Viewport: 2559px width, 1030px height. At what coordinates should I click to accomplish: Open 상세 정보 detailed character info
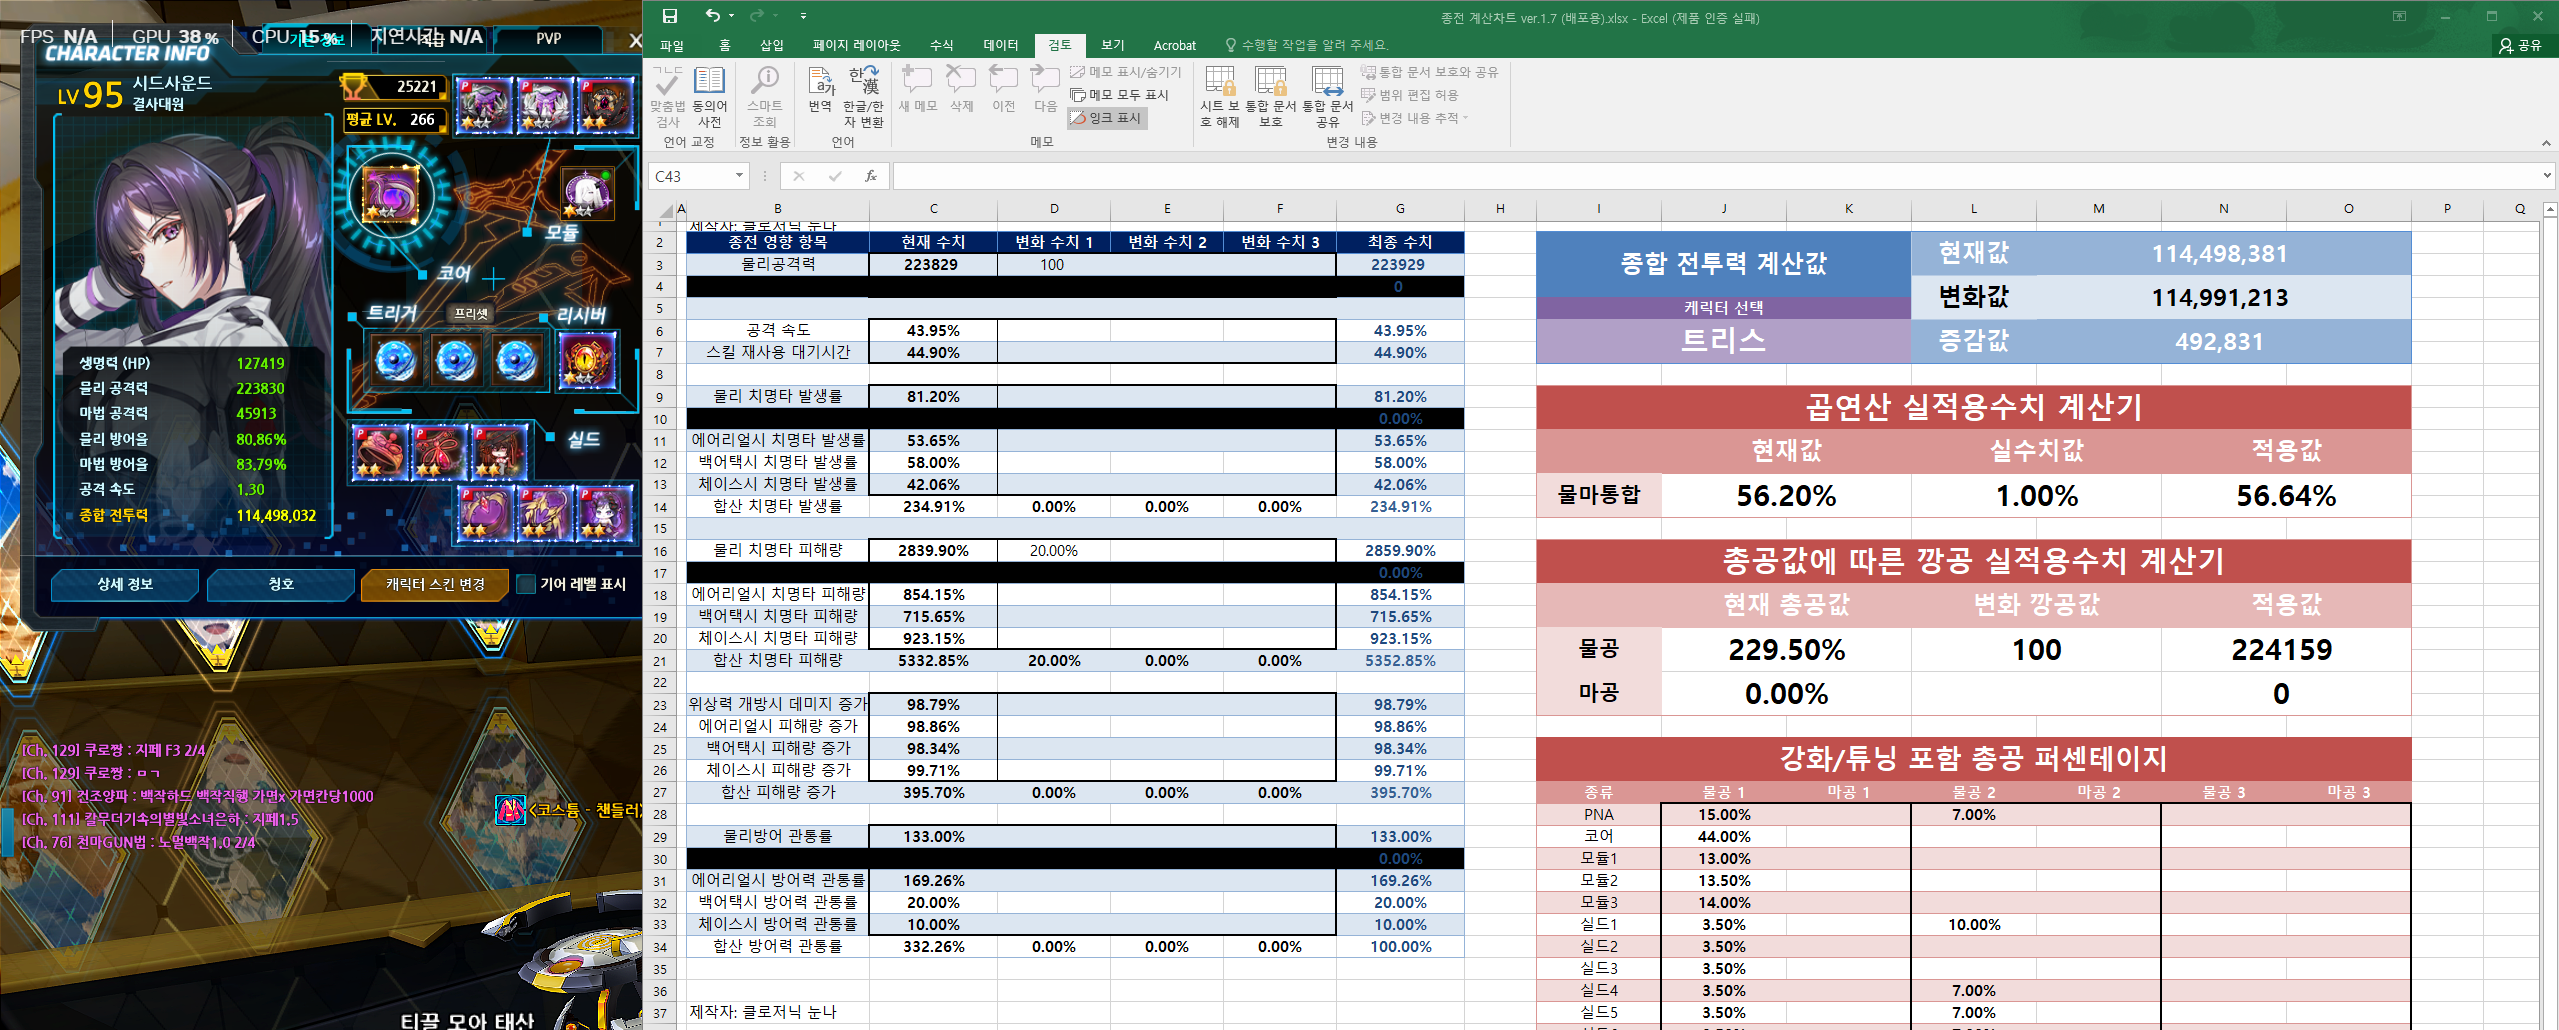pyautogui.click(x=125, y=584)
